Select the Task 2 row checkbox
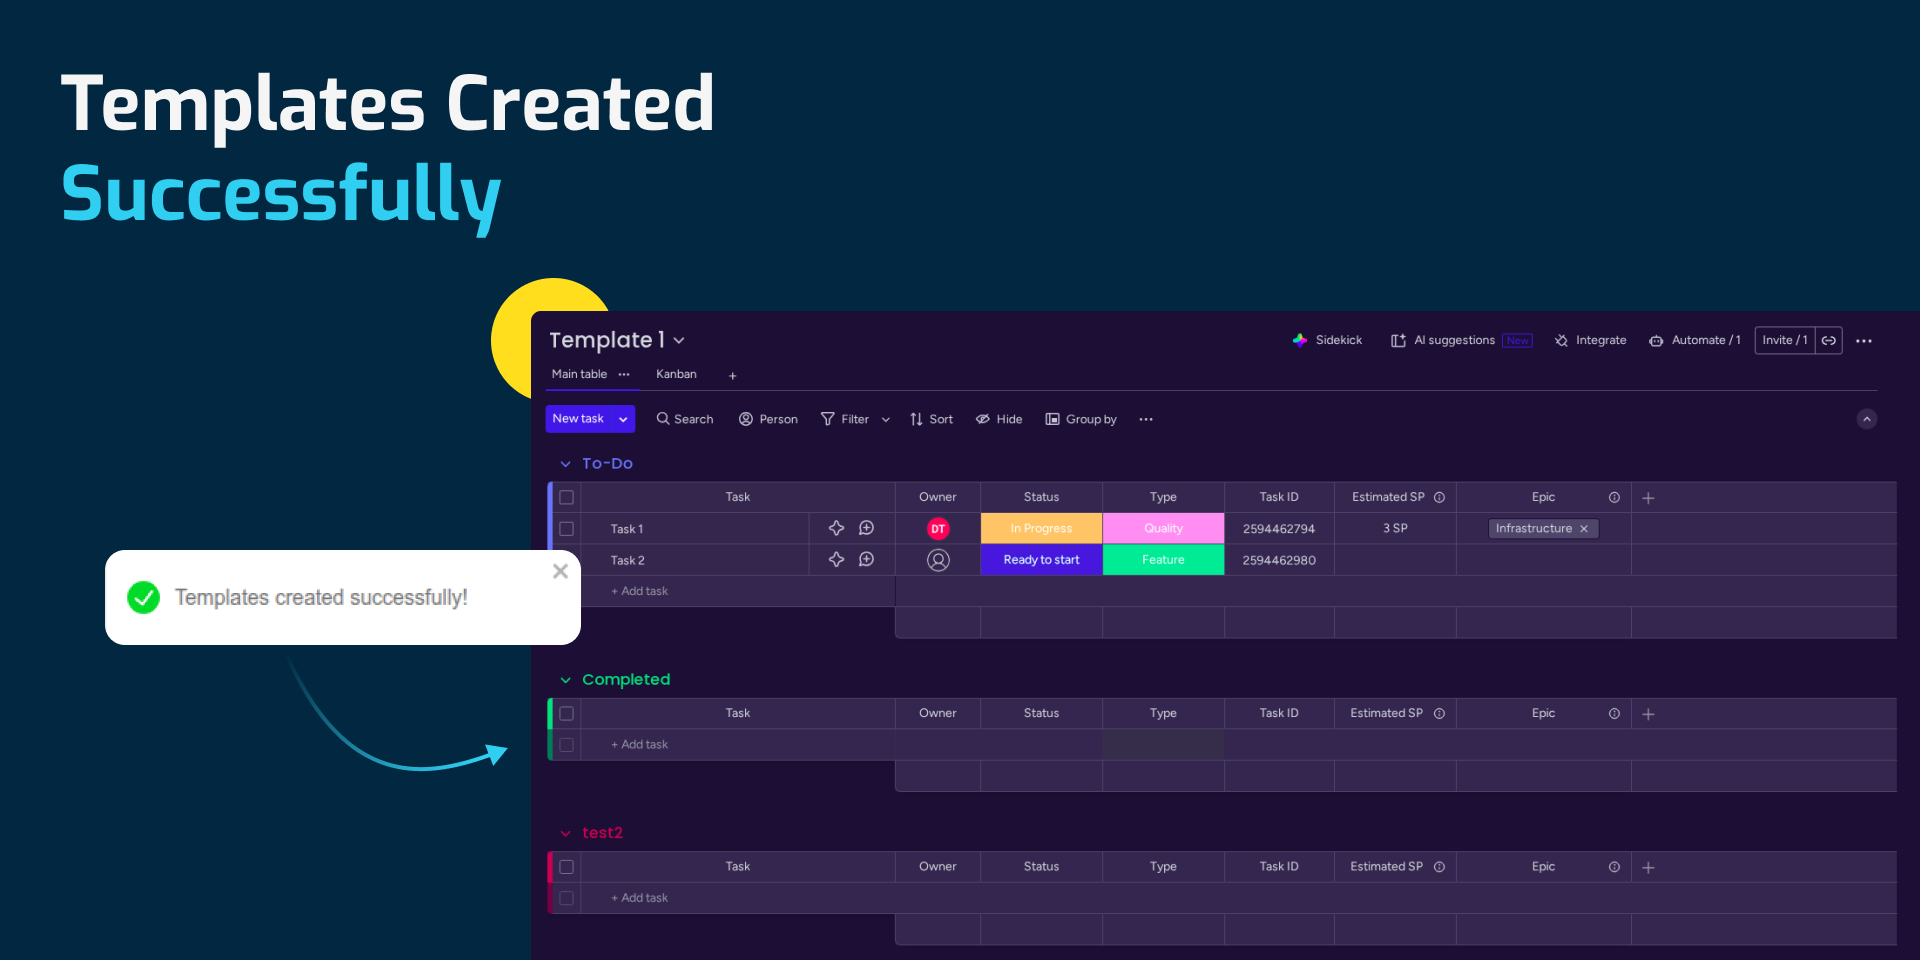This screenshot has height=960, width=1920. pyautogui.click(x=567, y=560)
